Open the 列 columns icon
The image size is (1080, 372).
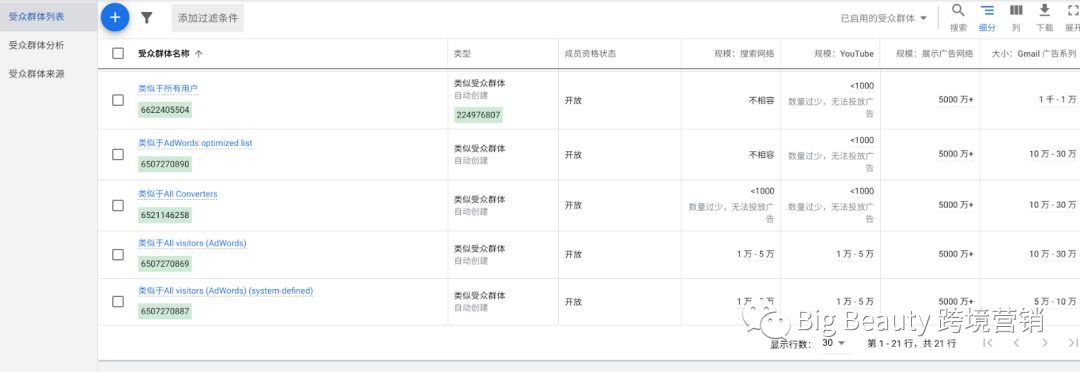point(1016,10)
